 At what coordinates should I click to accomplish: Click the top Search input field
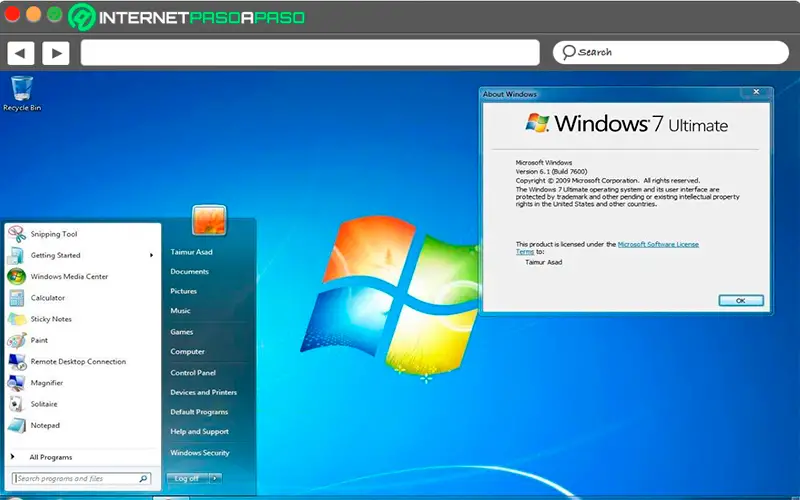[x=671, y=52]
